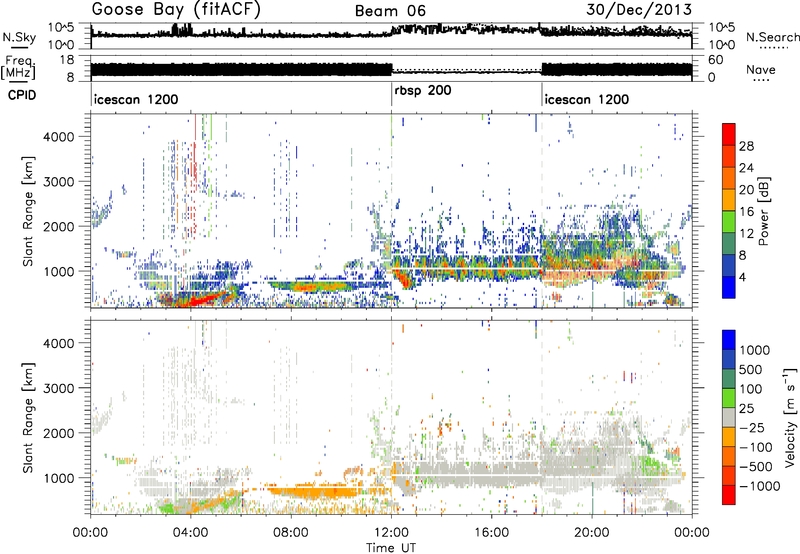This screenshot has height=554, width=800.
Task: Click the "Power [dB]" colorbar title
Action: 763,211
